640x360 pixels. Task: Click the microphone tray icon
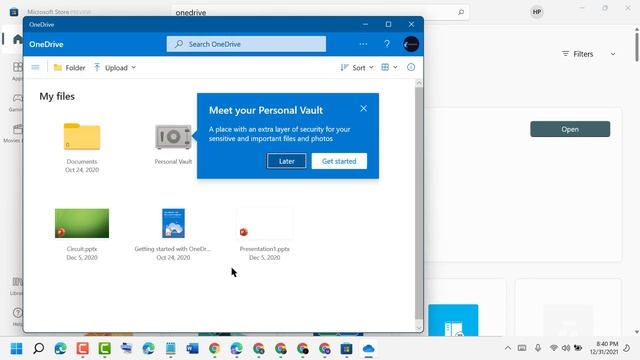[538, 348]
